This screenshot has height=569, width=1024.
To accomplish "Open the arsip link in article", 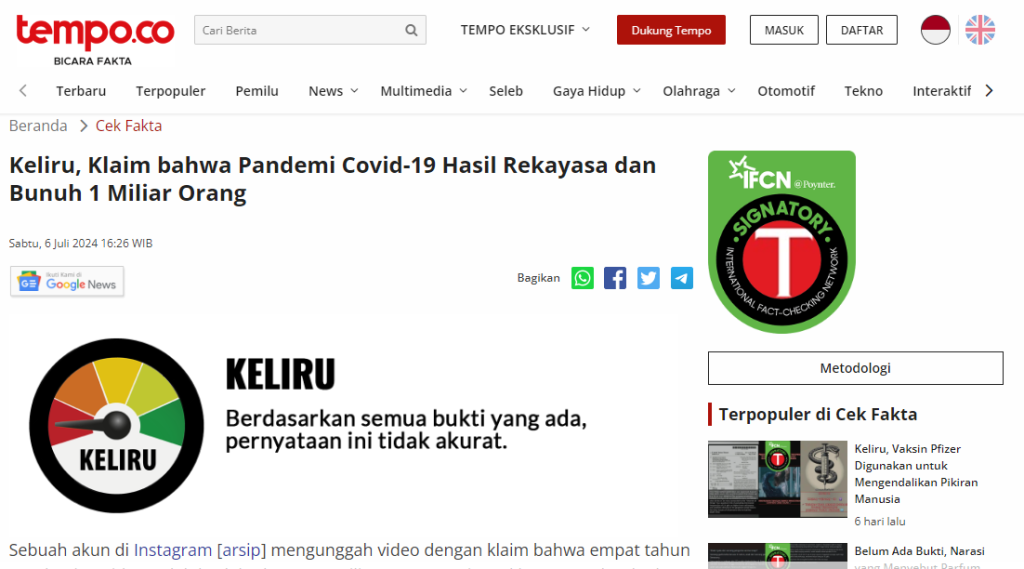I will [242, 550].
